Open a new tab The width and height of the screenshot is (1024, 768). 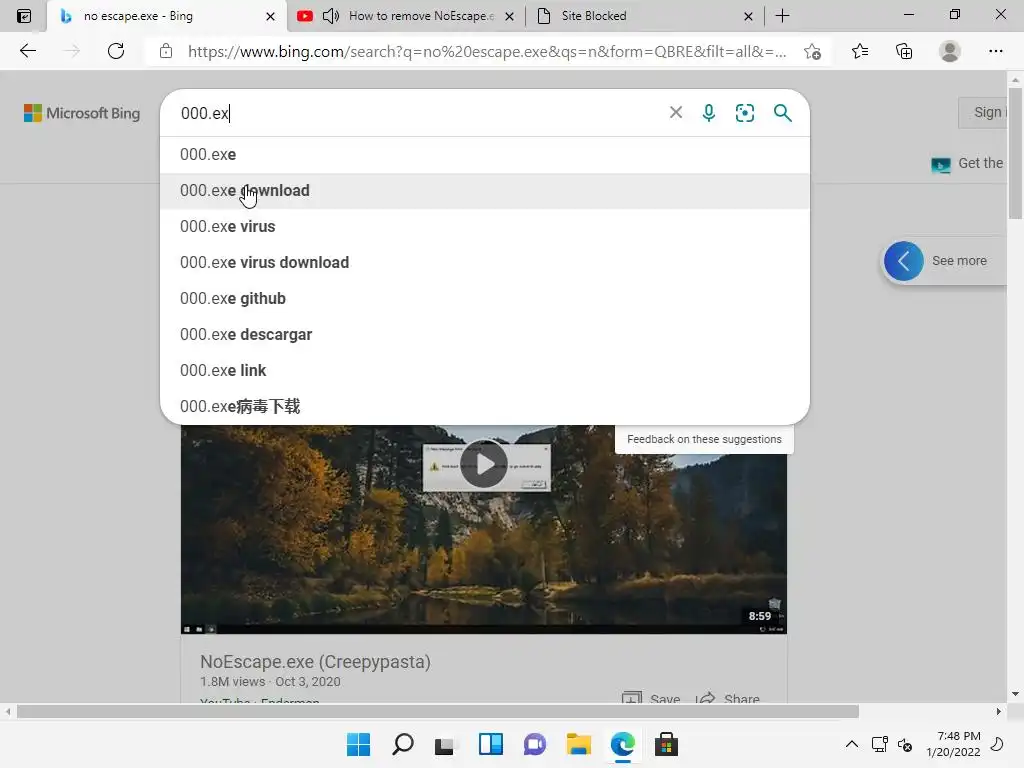click(x=782, y=16)
